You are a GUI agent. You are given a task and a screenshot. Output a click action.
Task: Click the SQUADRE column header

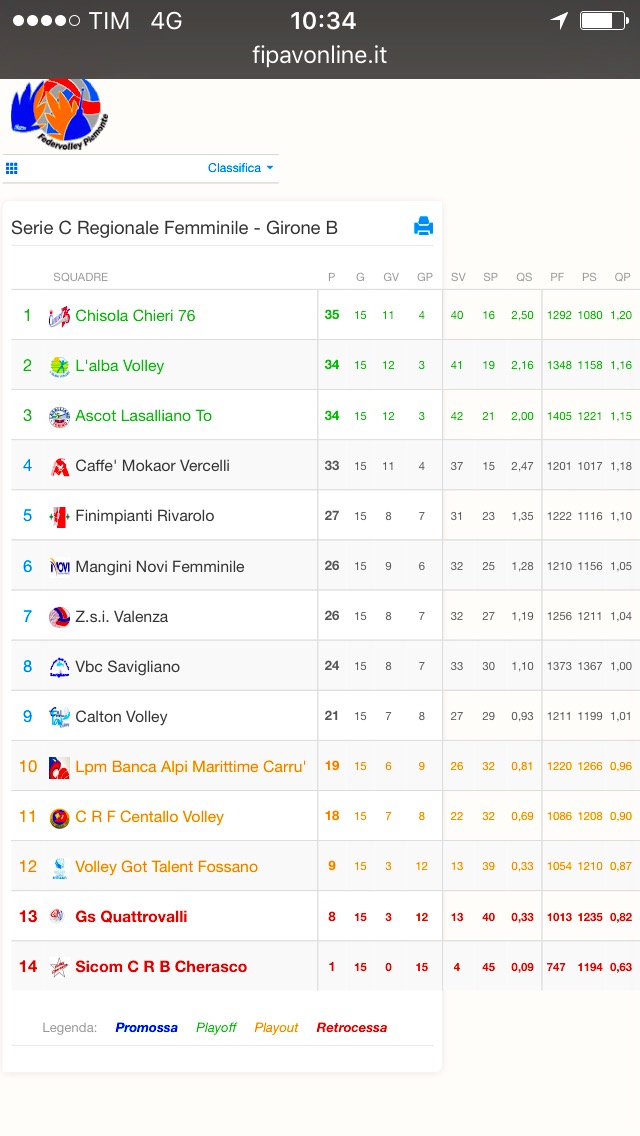[x=80, y=277]
